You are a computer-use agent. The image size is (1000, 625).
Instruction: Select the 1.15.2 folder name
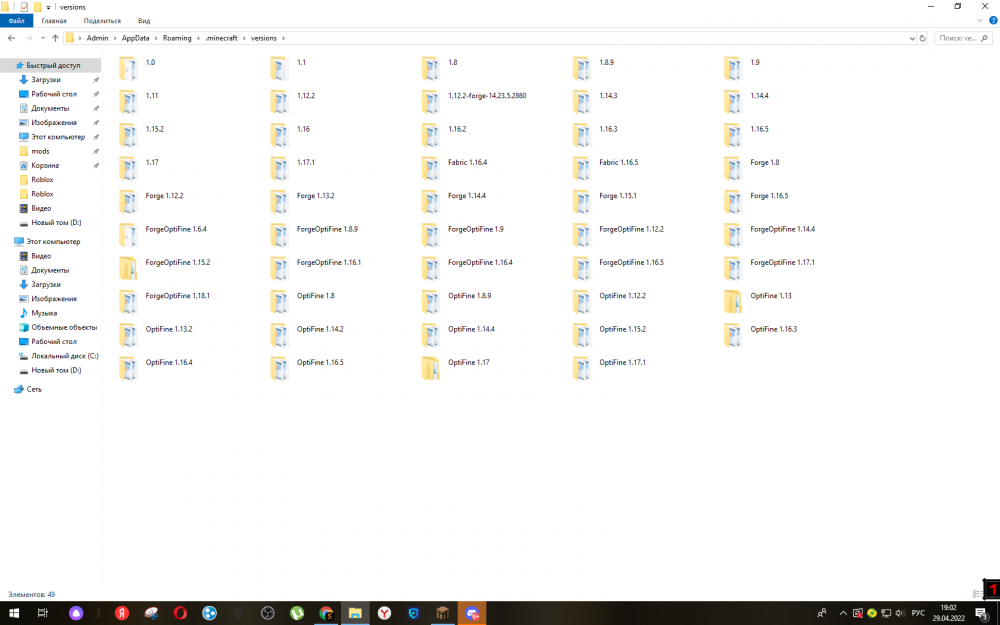pyautogui.click(x=154, y=129)
